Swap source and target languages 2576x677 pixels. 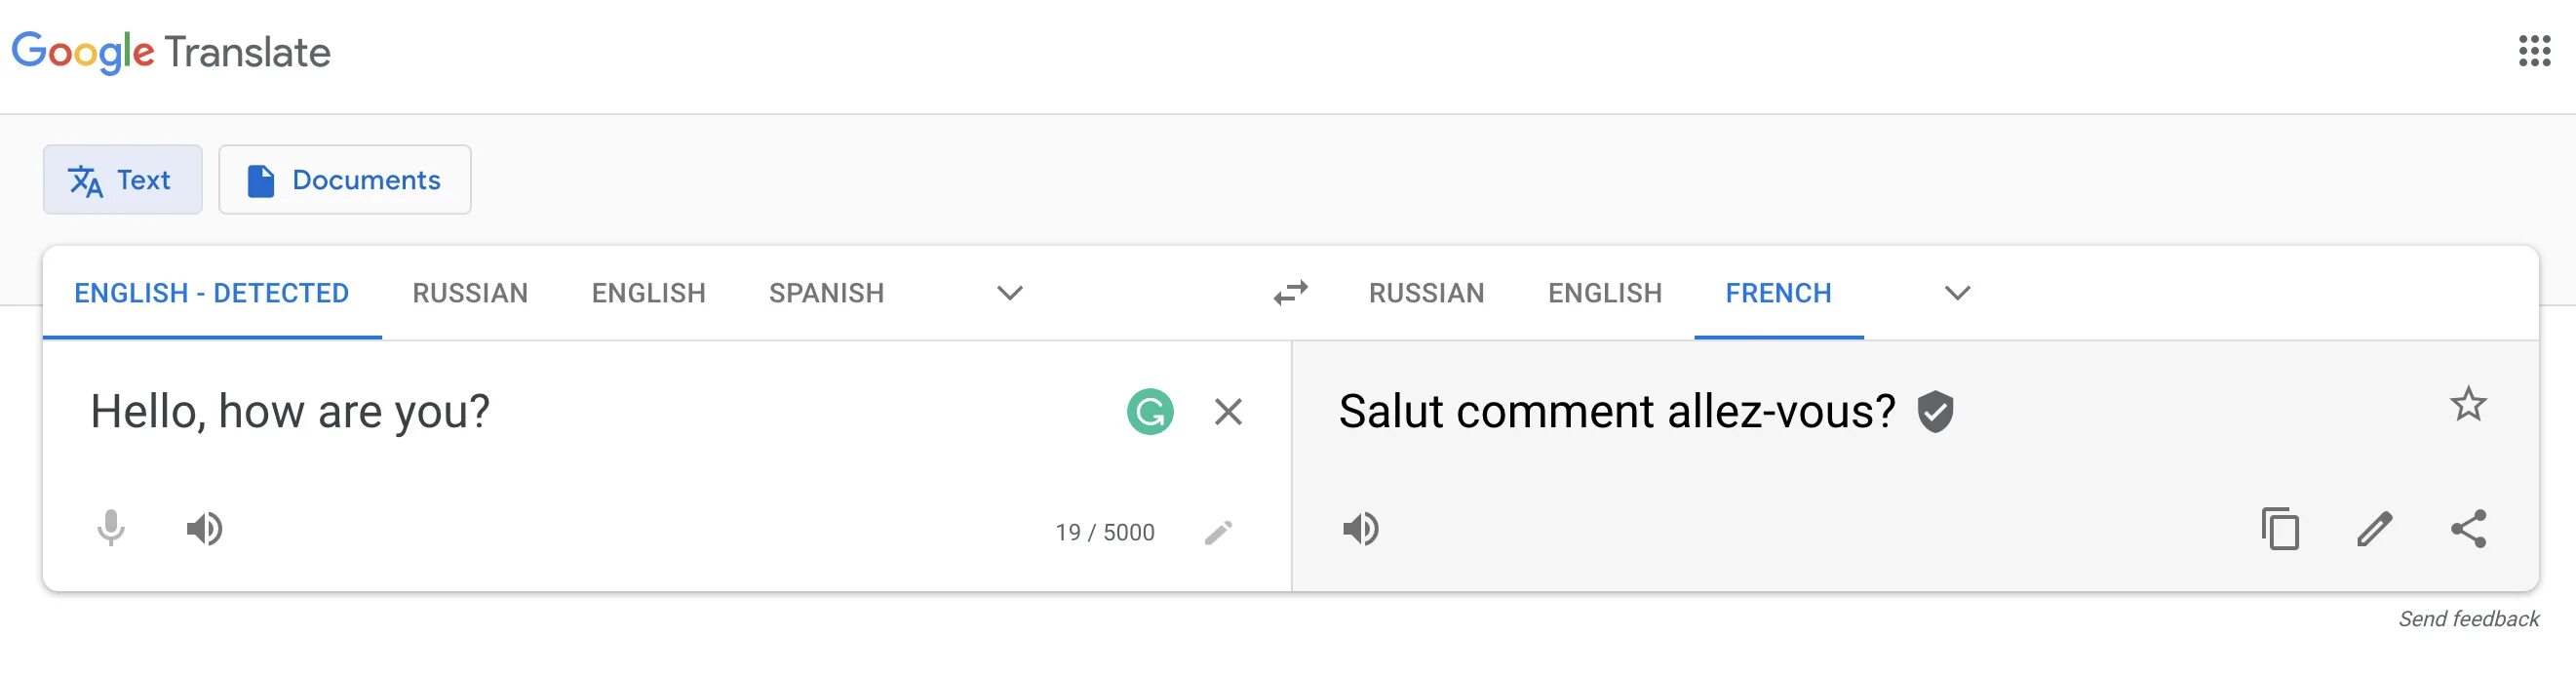click(x=1290, y=293)
